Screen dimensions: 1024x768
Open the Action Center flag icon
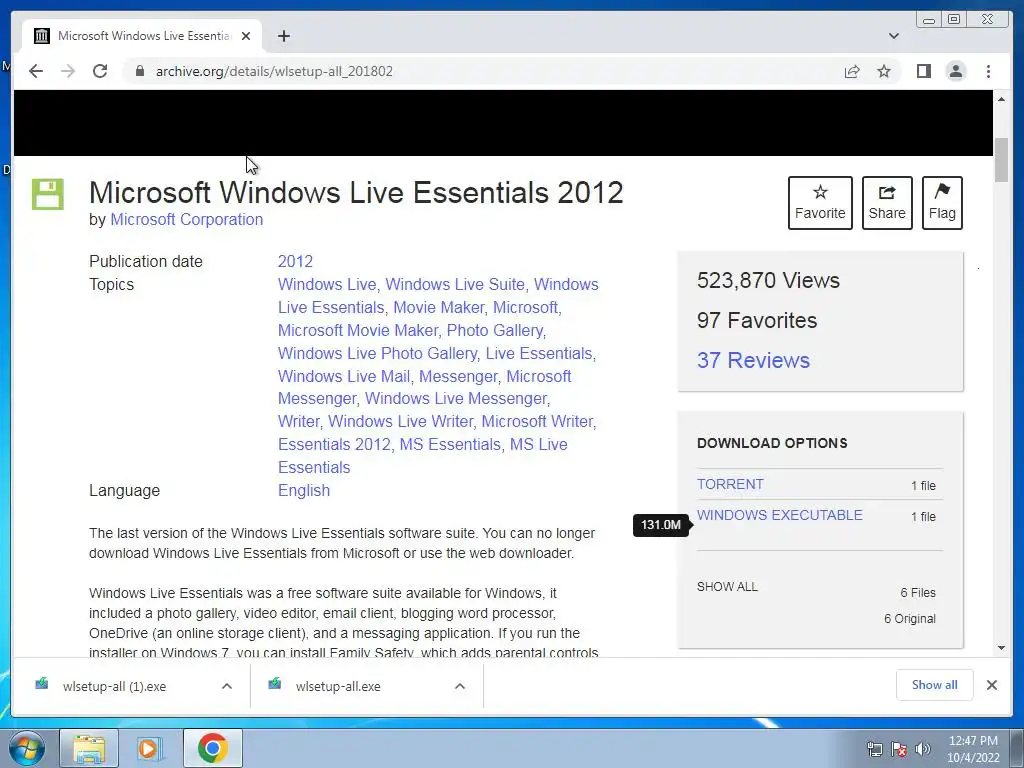(899, 749)
